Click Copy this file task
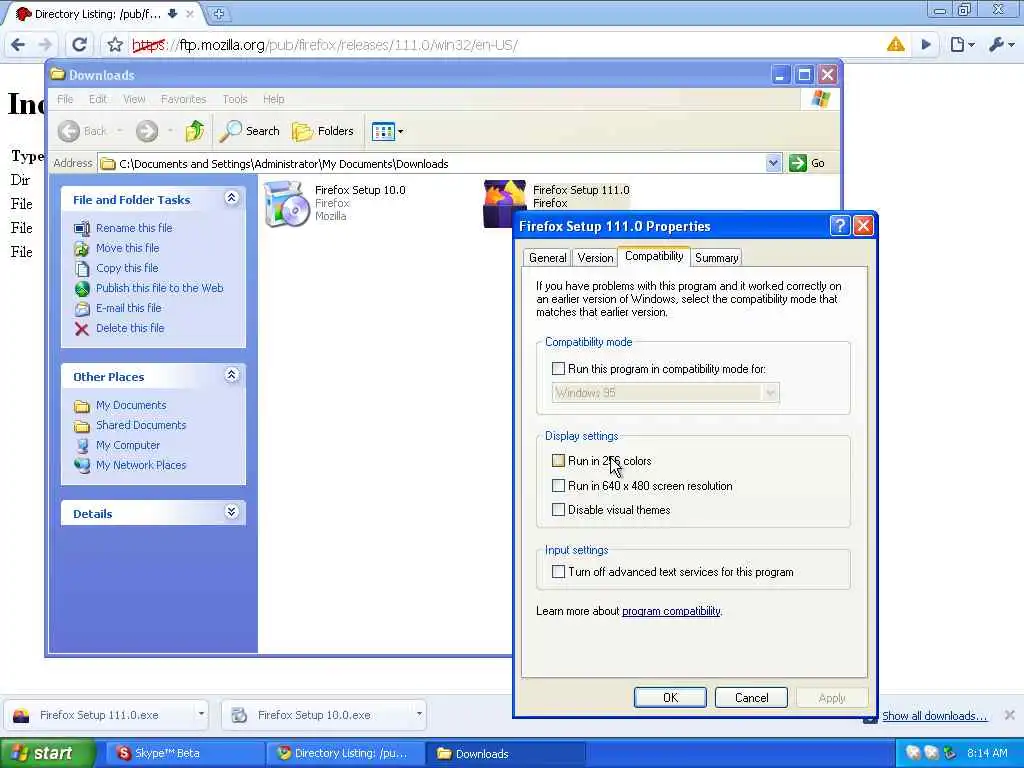The image size is (1024, 768). pos(127,268)
